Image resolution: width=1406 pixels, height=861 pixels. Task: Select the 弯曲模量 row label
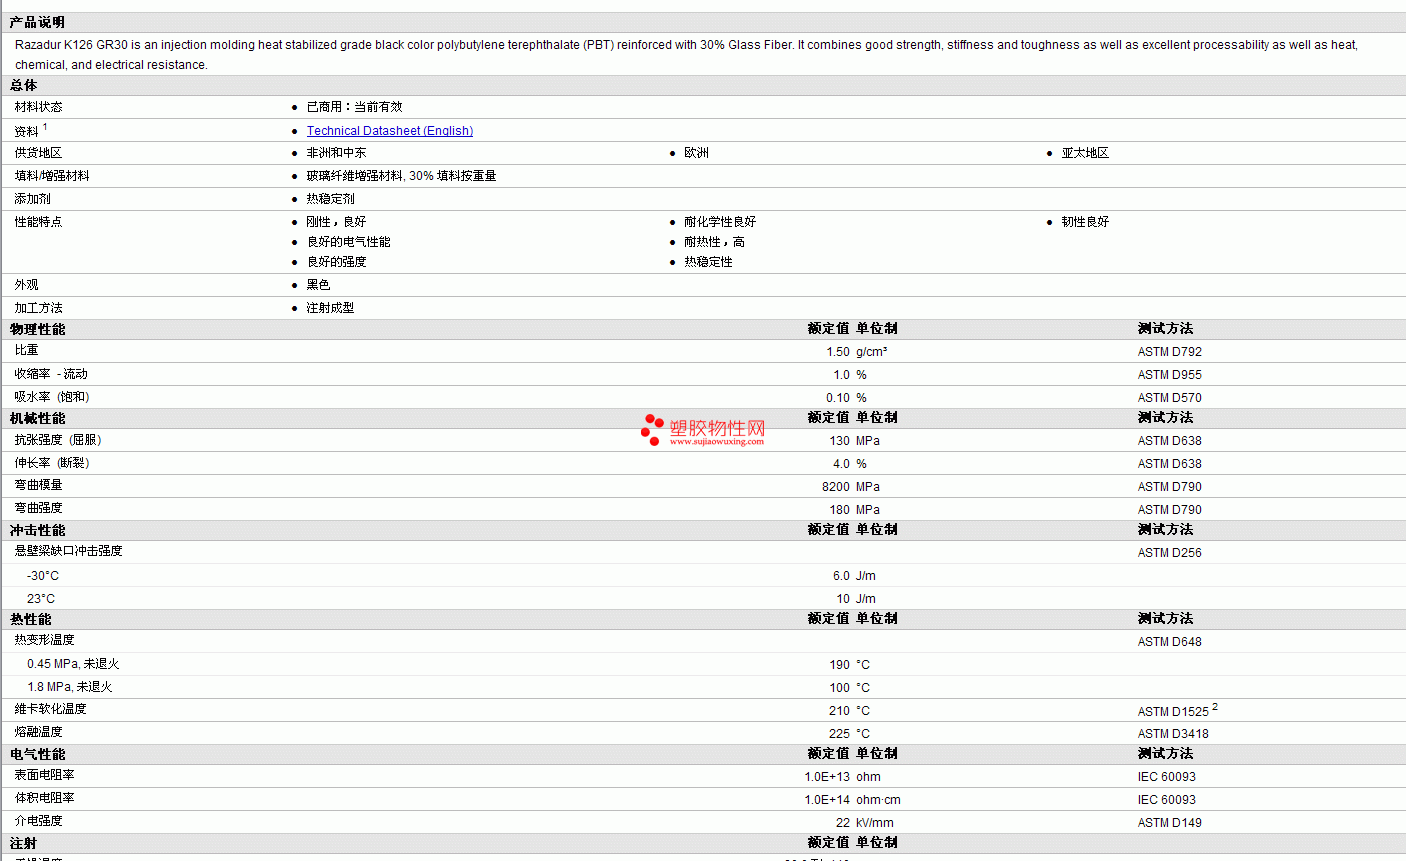click(38, 485)
